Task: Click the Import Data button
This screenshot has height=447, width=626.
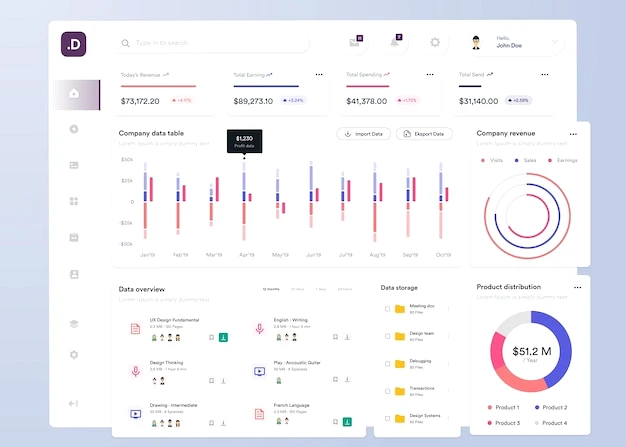Action: click(364, 134)
